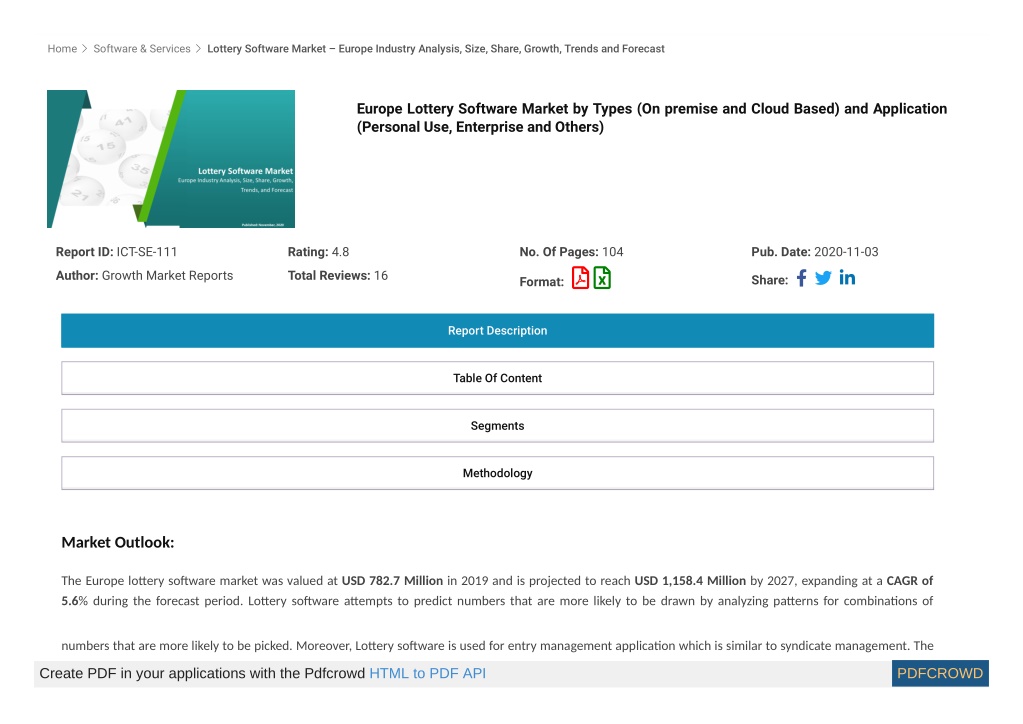Open the Lottery Software Market cover image
Image resolution: width=1023 pixels, height=724 pixels.
[x=171, y=159]
